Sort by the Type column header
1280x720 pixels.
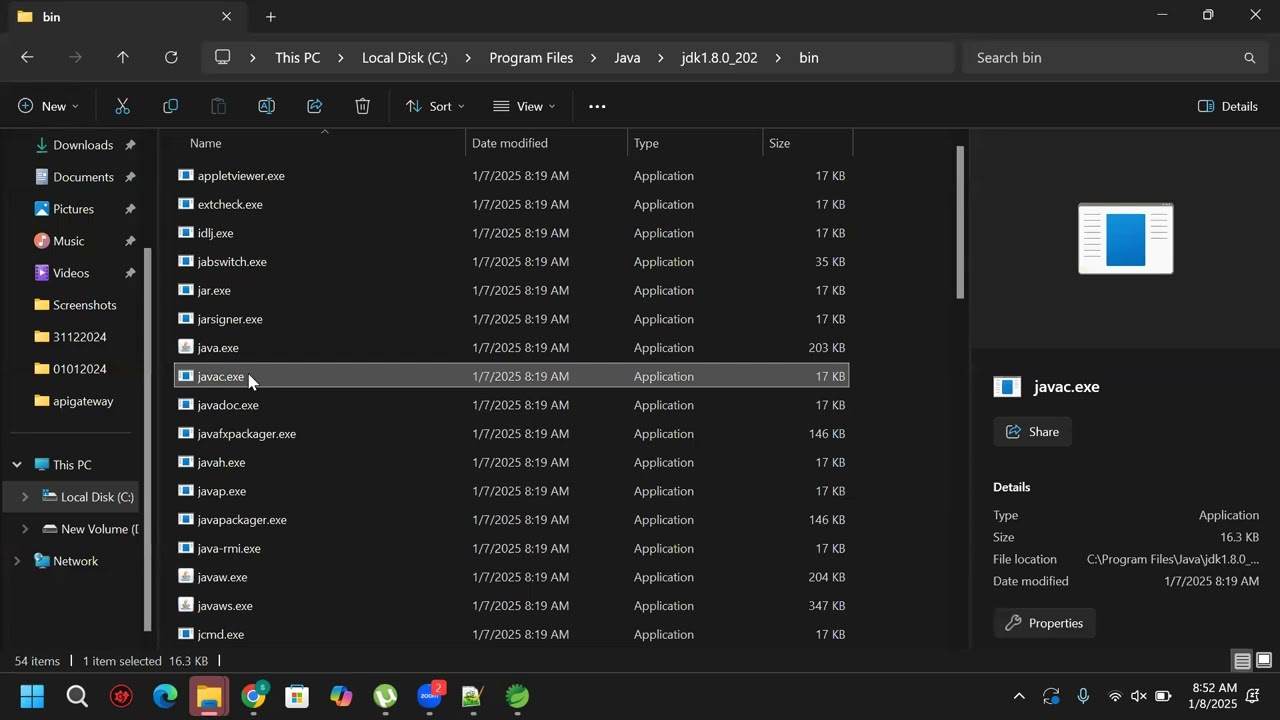(x=696, y=143)
